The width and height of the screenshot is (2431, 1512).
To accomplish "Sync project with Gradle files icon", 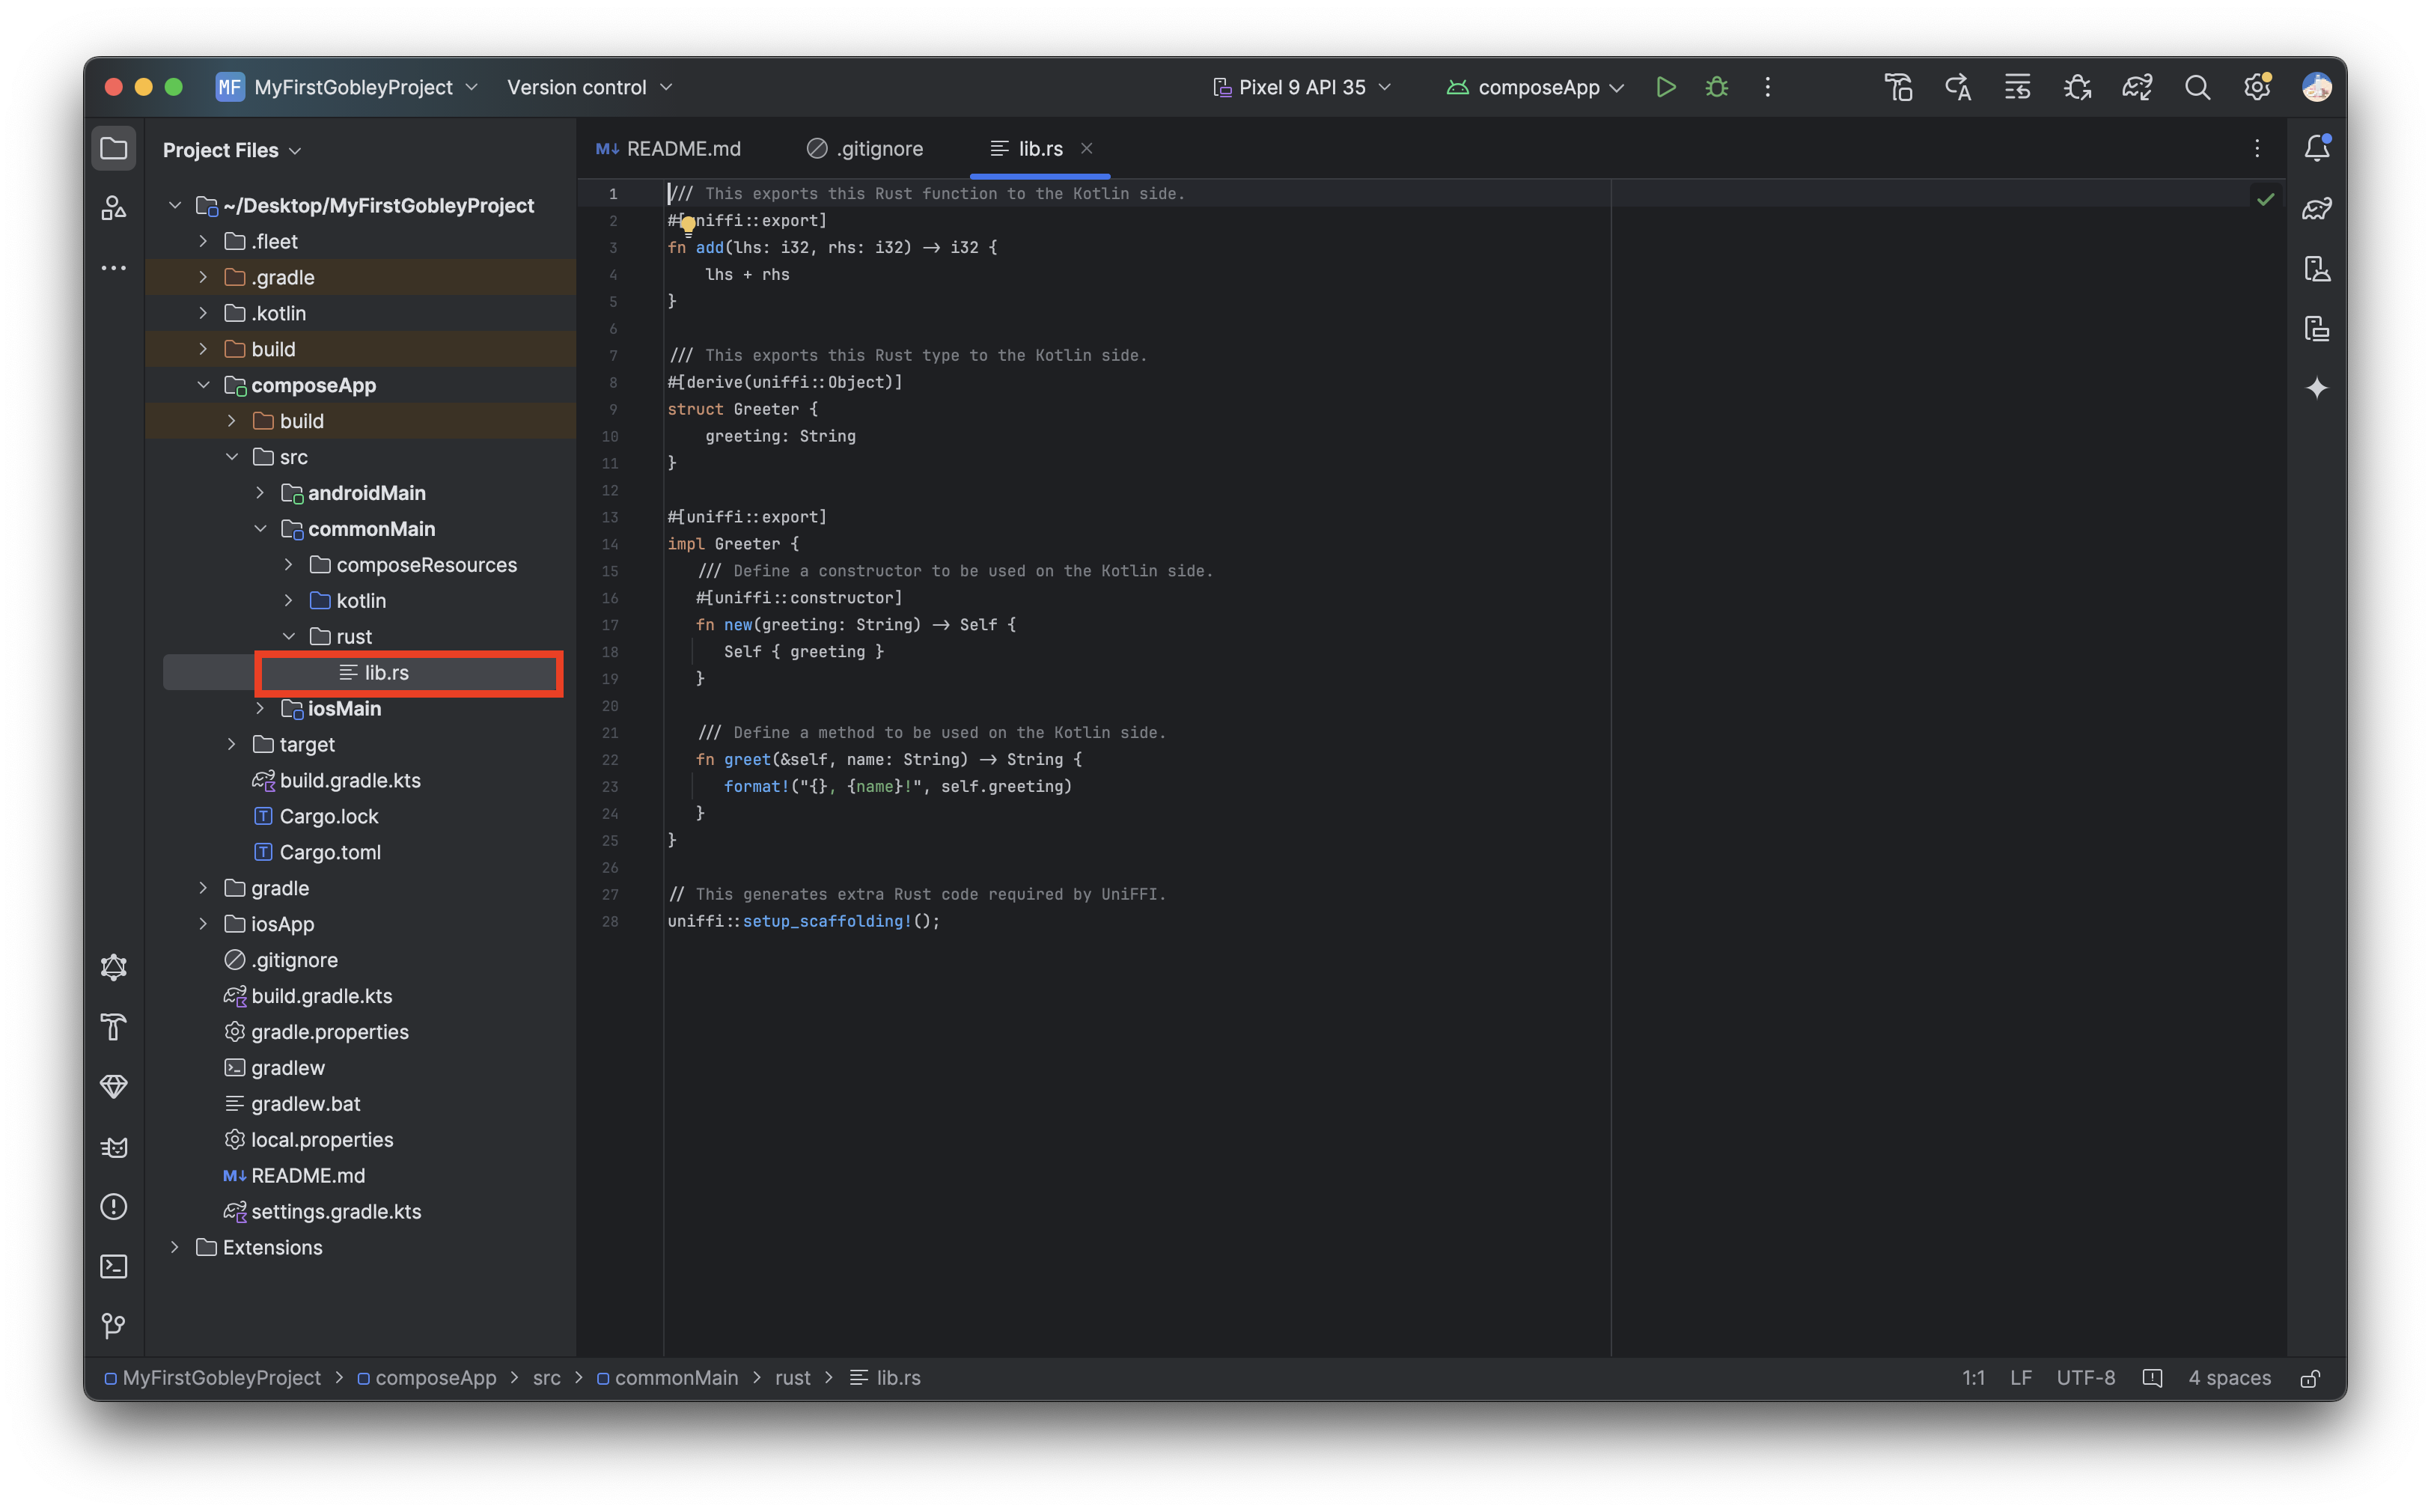I will 2137,87.
